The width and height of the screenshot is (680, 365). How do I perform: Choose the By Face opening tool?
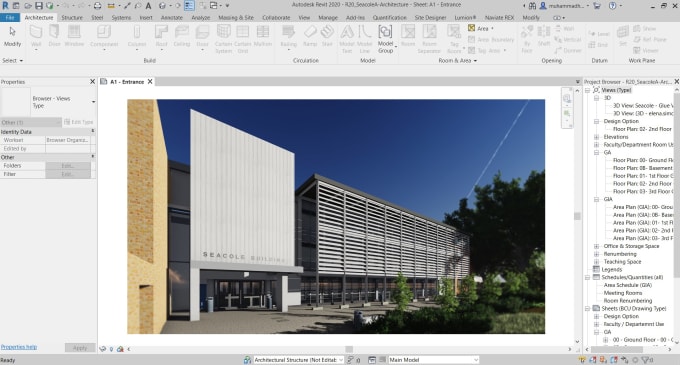527,39
